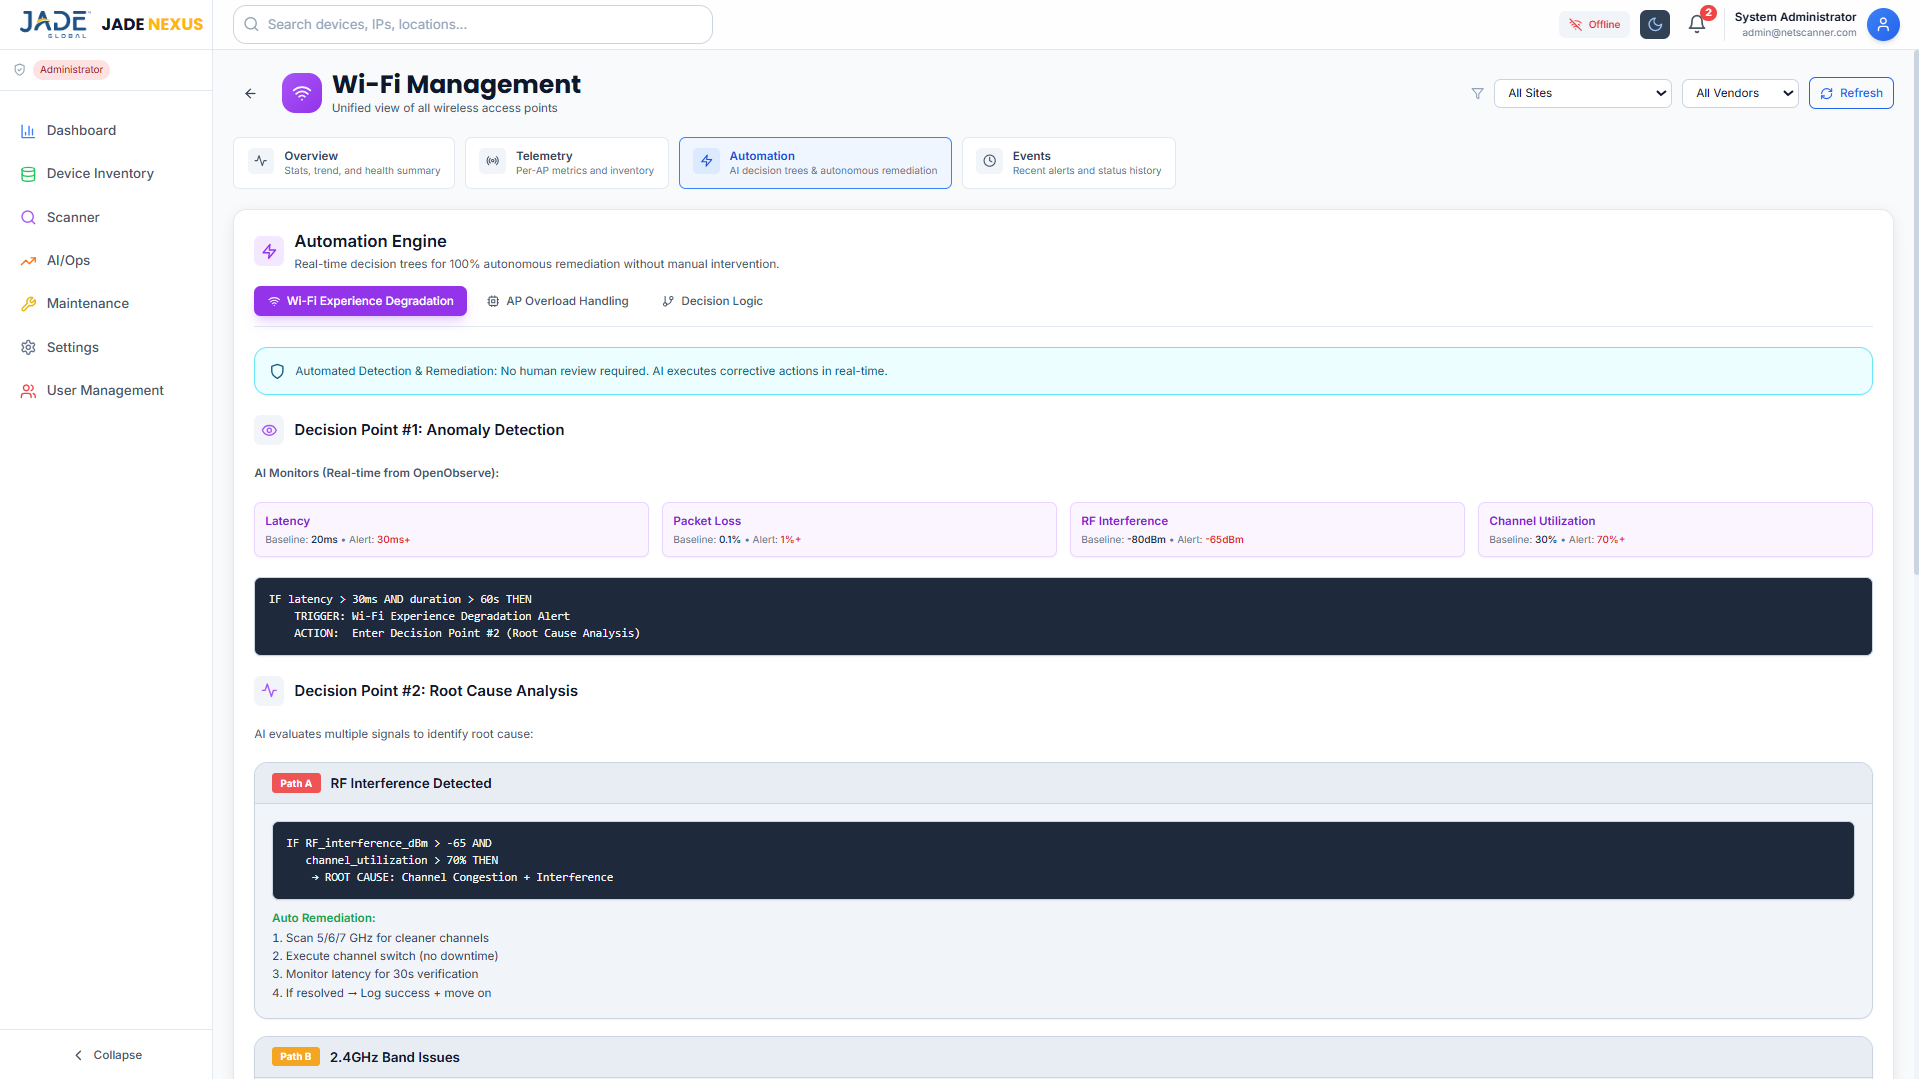Click the Path A badge
This screenshot has height=1079, width=1919.
(x=296, y=784)
